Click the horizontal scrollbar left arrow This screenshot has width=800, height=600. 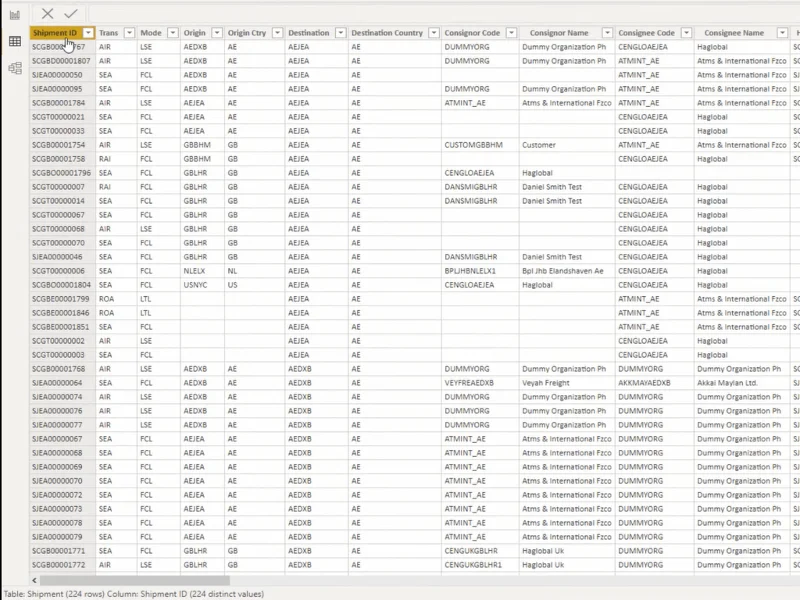34,581
